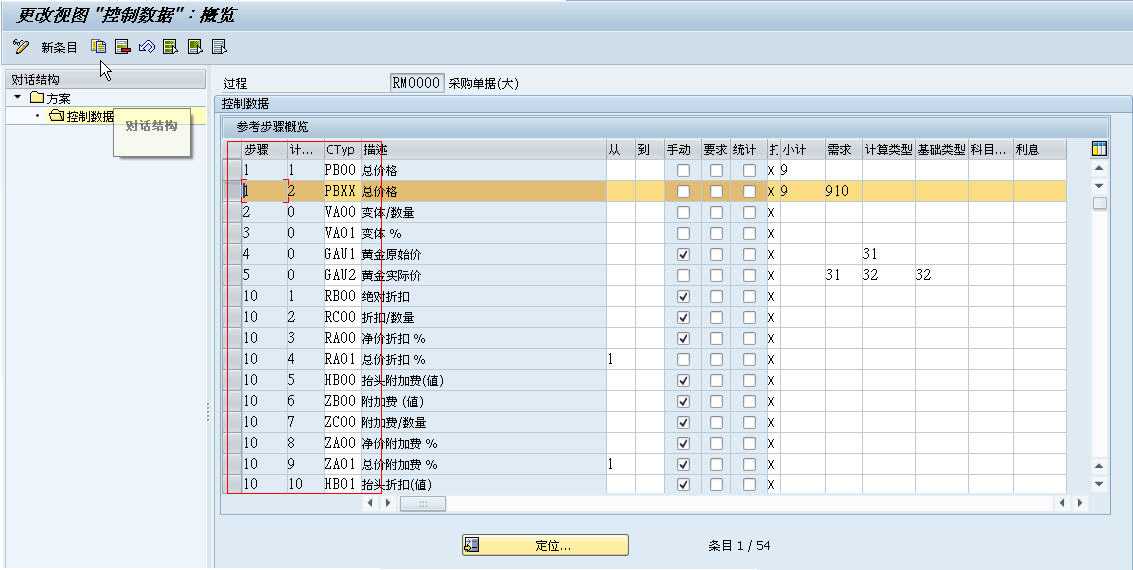The height and width of the screenshot is (570, 1133).
Task: Click the deselect all icon
Action: coord(220,47)
